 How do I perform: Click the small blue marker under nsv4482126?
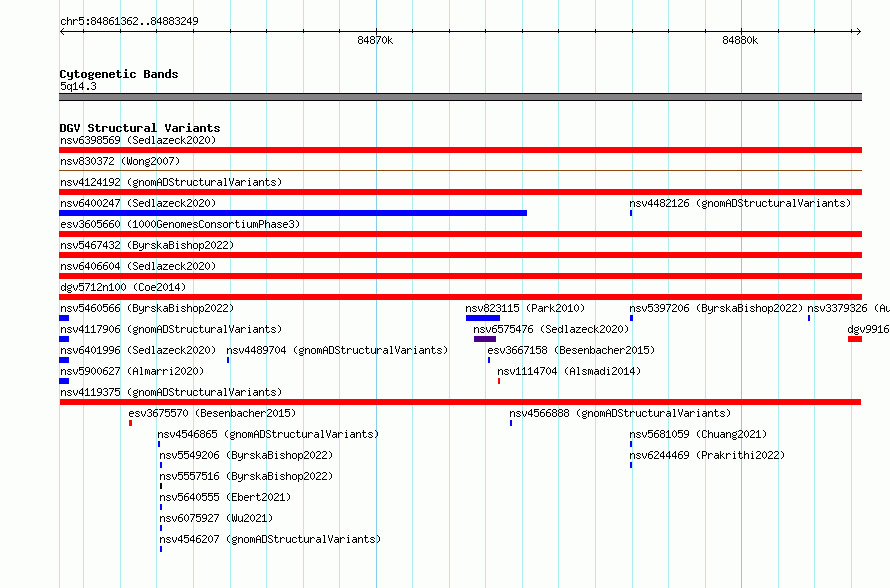pos(631,213)
